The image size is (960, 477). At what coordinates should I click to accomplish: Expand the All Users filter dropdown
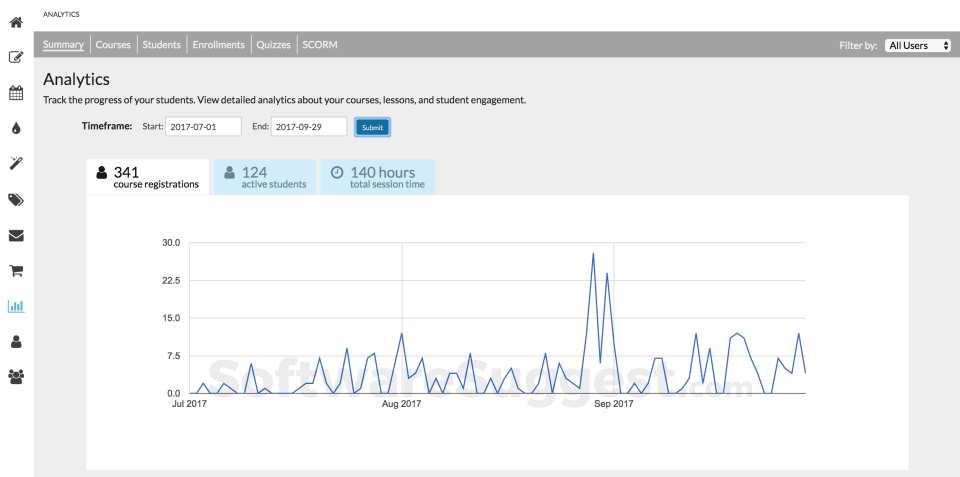[917, 45]
